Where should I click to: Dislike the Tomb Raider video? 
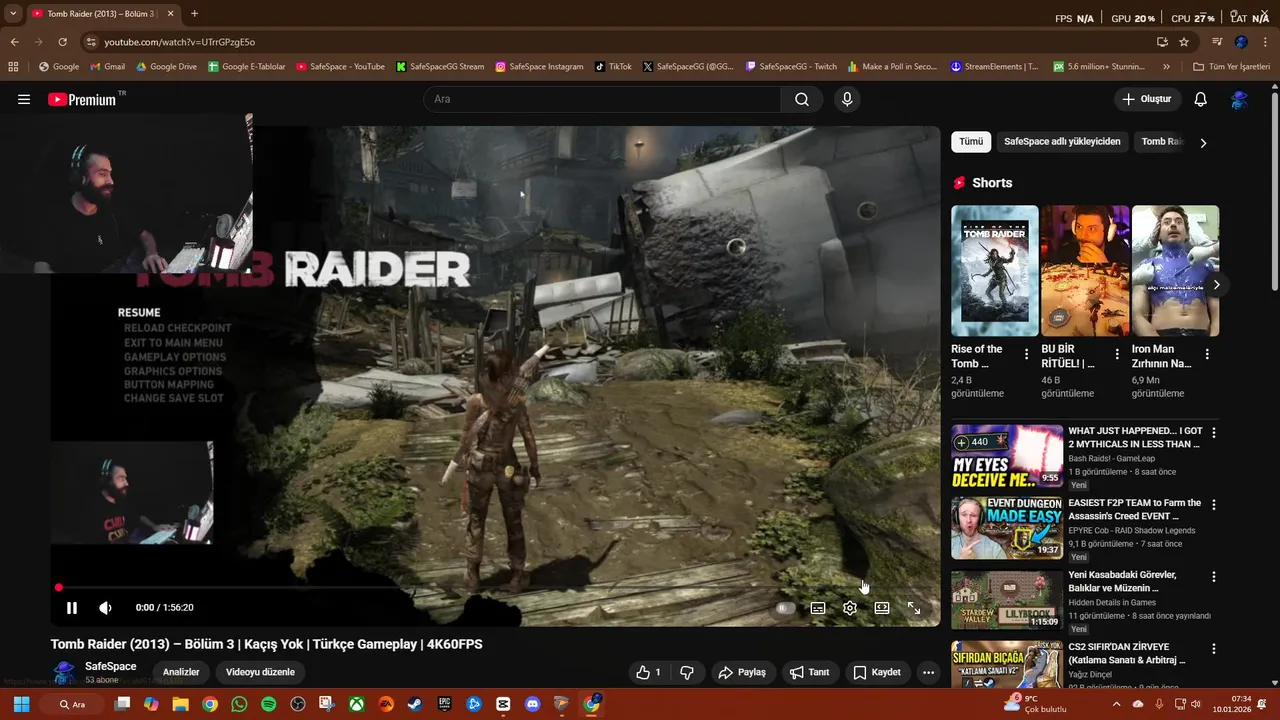(687, 672)
